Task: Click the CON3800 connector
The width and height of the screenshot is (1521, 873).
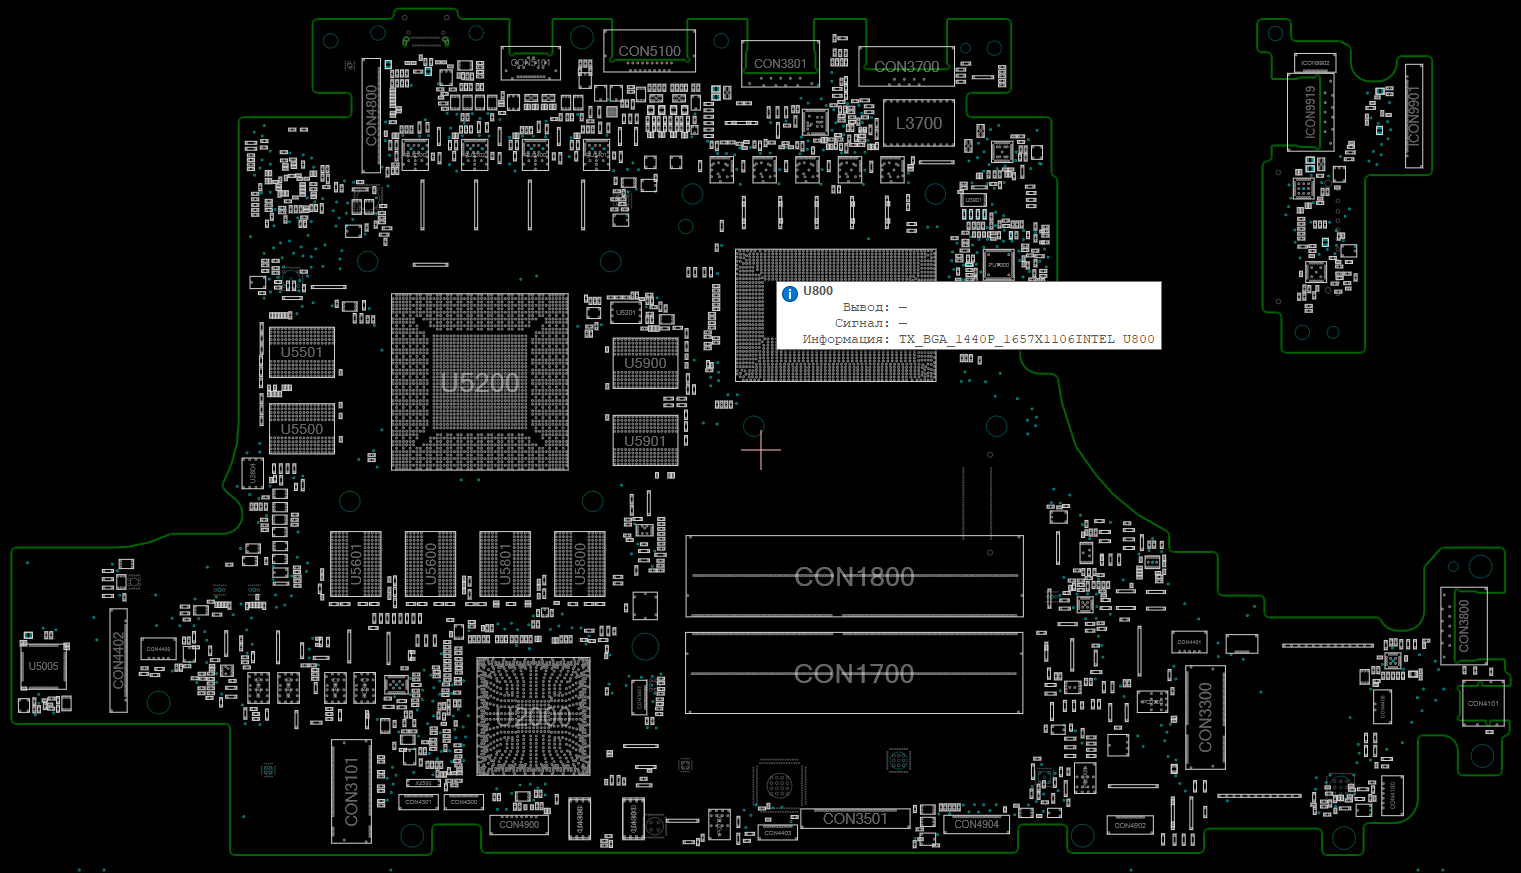Action: pos(1463,626)
